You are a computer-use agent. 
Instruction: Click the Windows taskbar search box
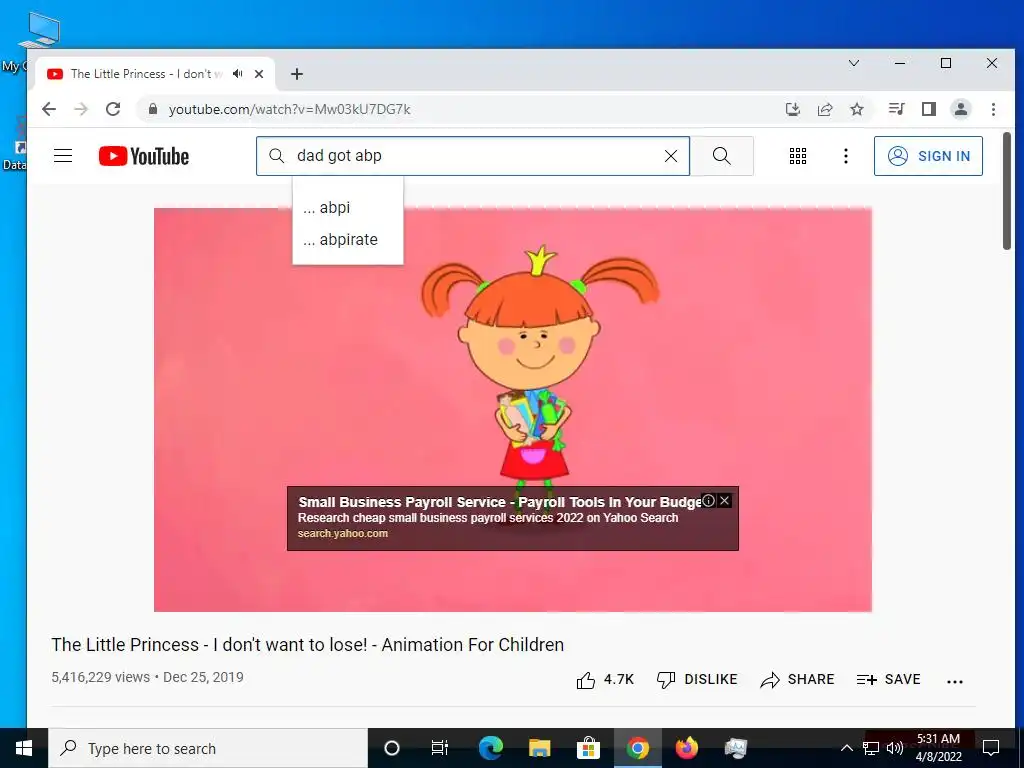[208, 748]
